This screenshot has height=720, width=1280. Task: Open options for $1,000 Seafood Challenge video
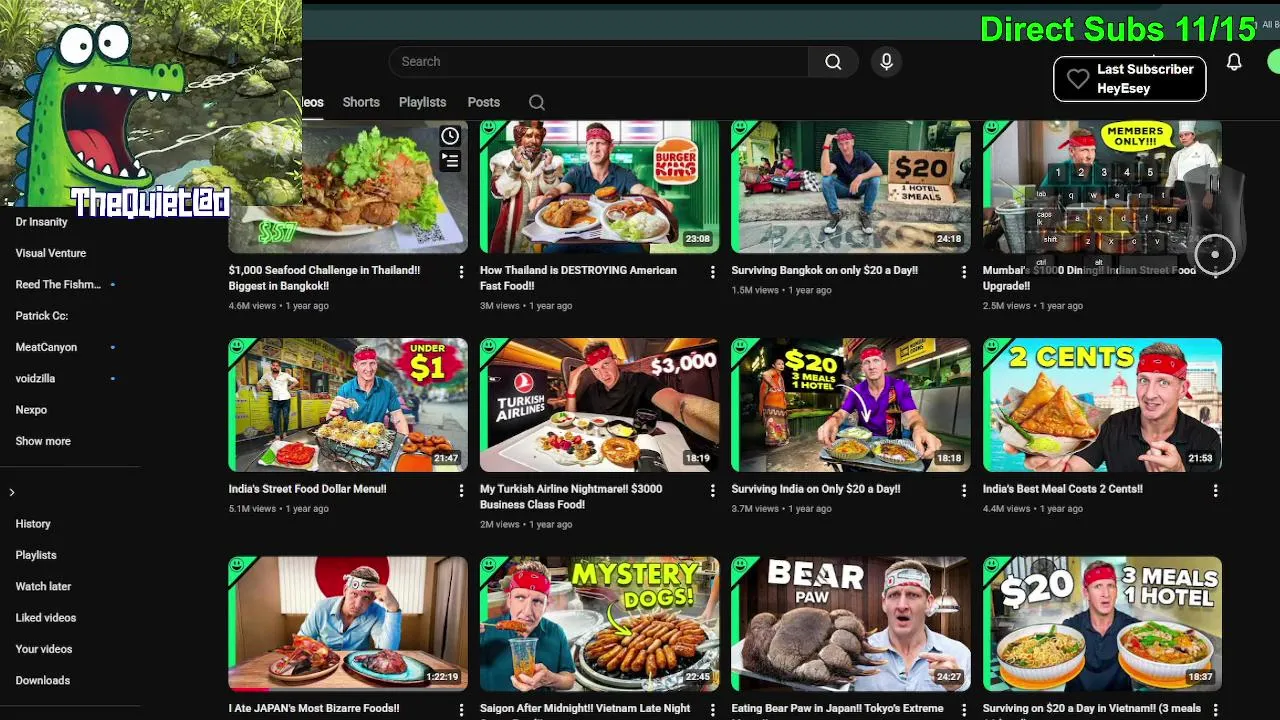tap(461, 271)
